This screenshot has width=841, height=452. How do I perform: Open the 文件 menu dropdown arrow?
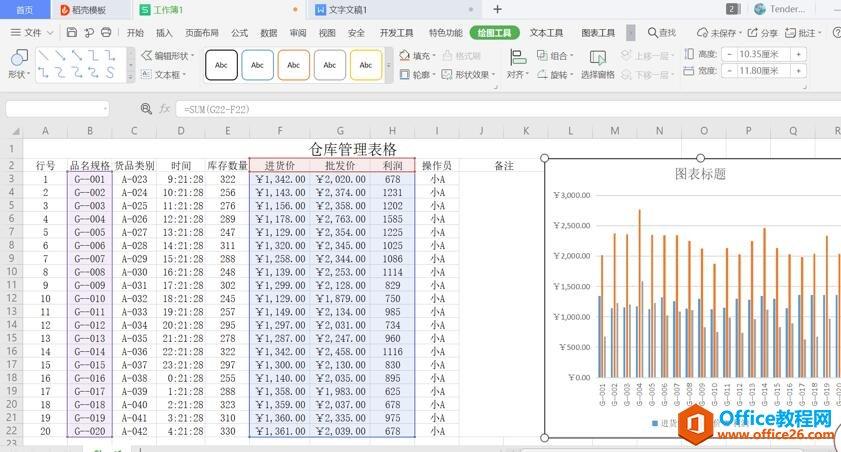(50, 33)
